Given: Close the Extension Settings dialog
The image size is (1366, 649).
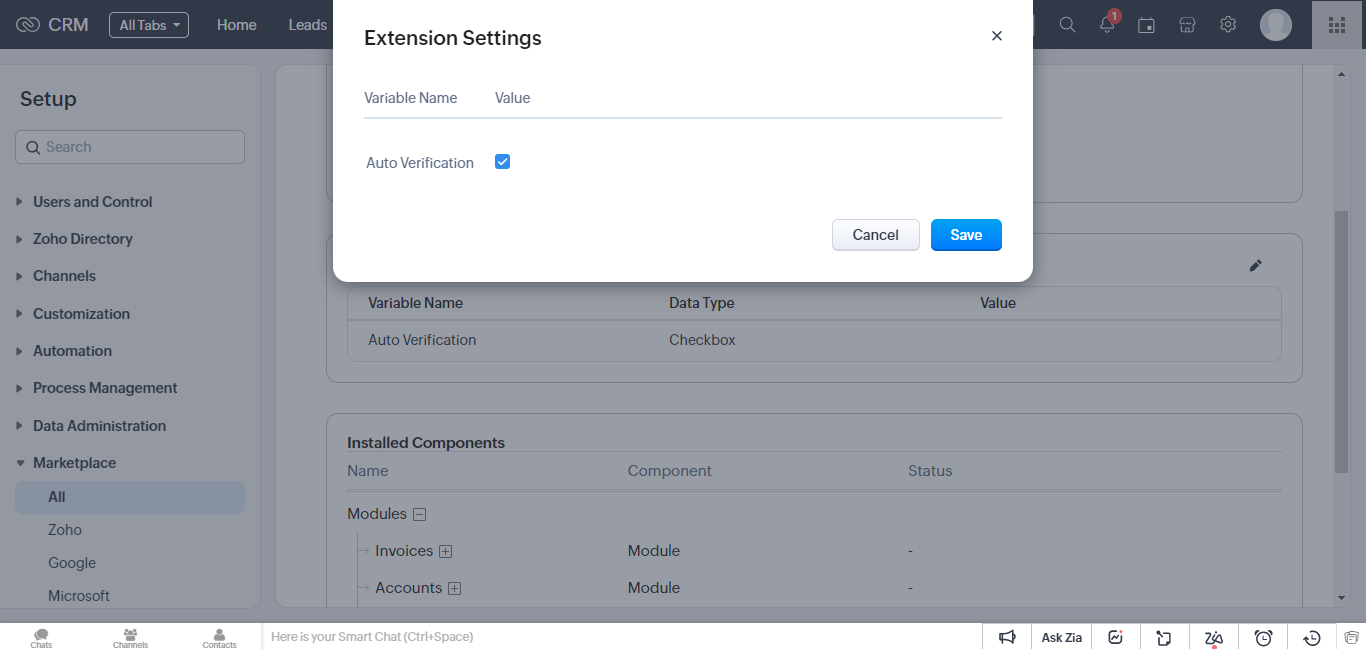Looking at the screenshot, I should point(996,36).
